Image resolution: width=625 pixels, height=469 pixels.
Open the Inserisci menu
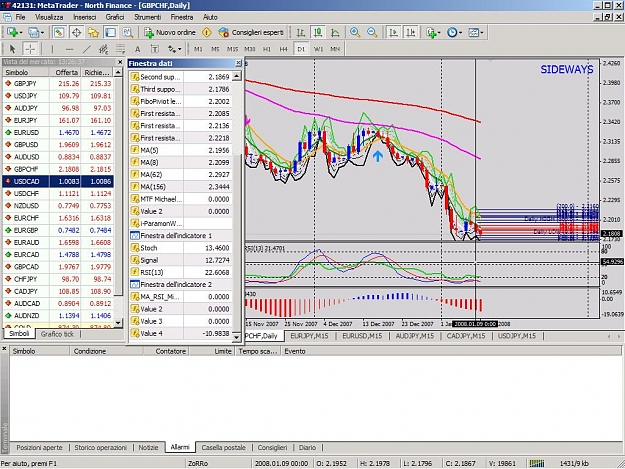tap(85, 17)
